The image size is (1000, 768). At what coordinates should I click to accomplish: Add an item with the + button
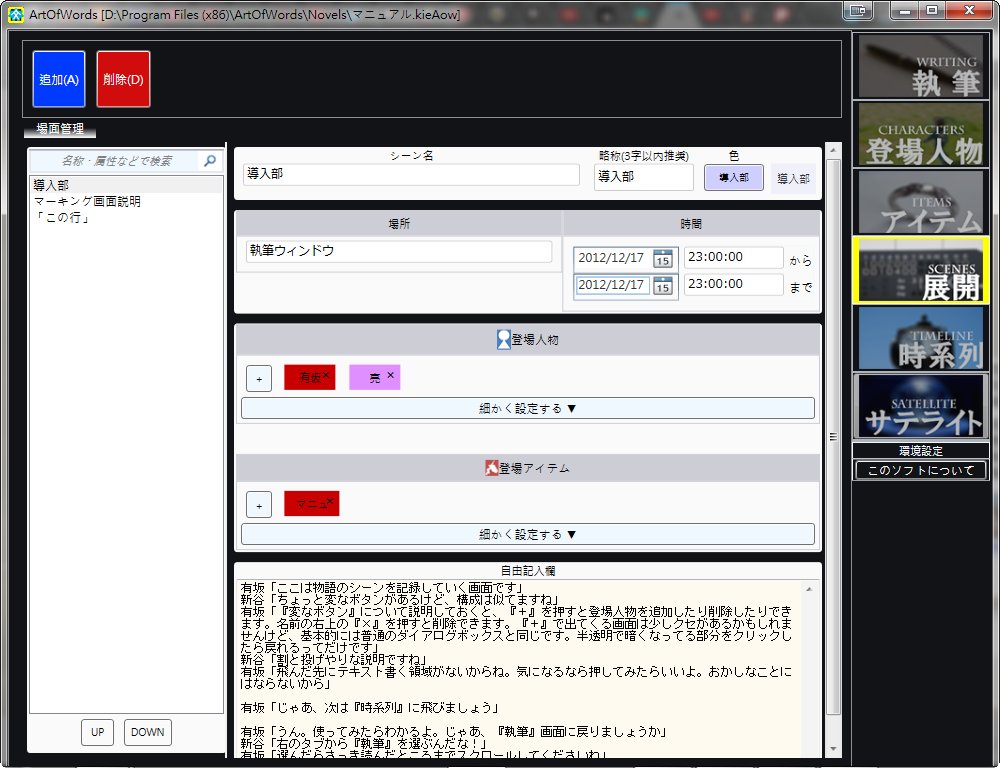click(259, 505)
